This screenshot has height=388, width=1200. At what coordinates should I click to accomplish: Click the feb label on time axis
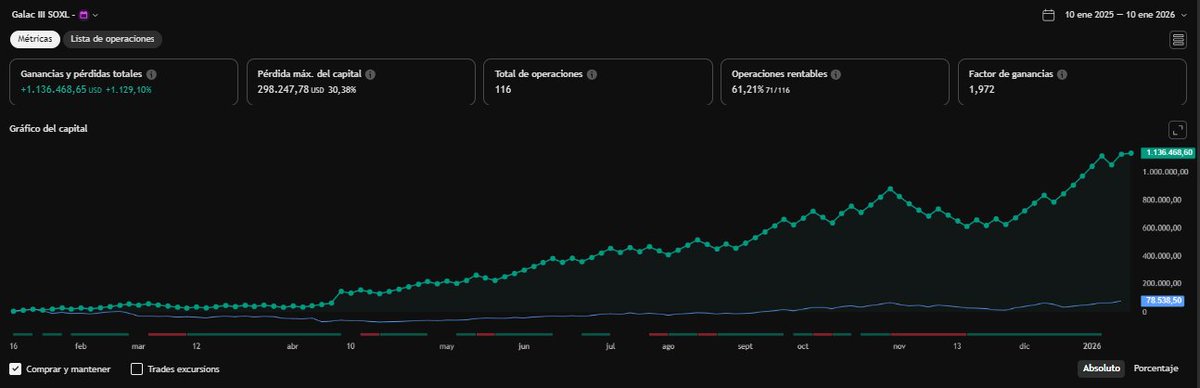(x=82, y=346)
